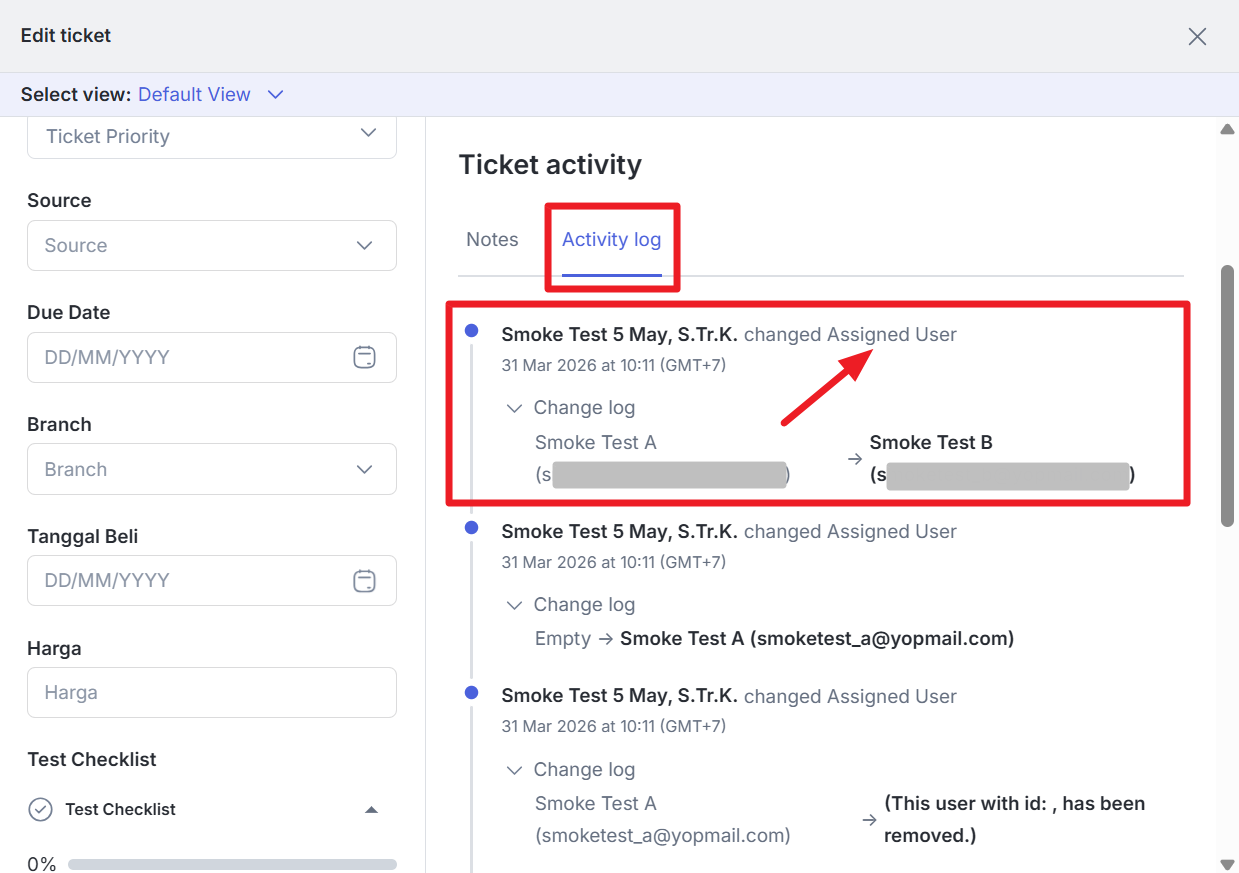
Task: Click the Tanggal Beli date field
Action: [190, 580]
